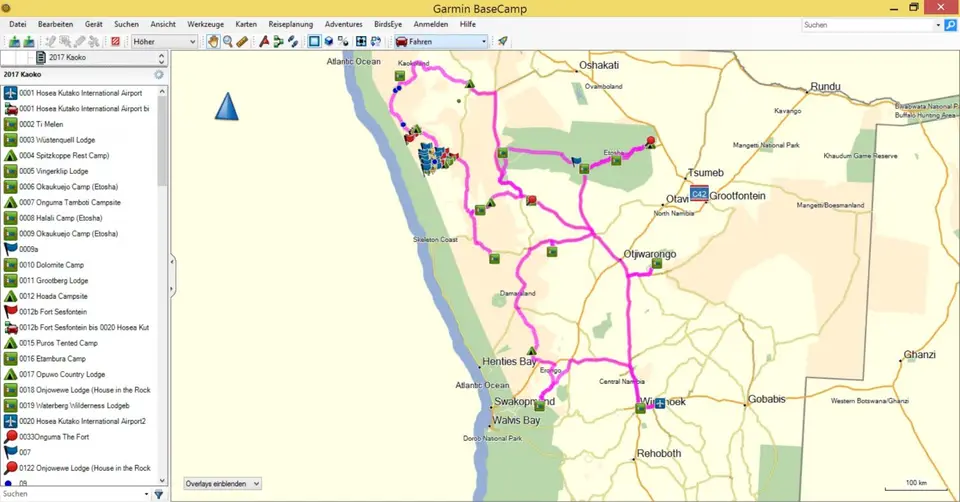Click the blue flag marker on map
The width and height of the screenshot is (960, 502).
pyautogui.click(x=576, y=161)
